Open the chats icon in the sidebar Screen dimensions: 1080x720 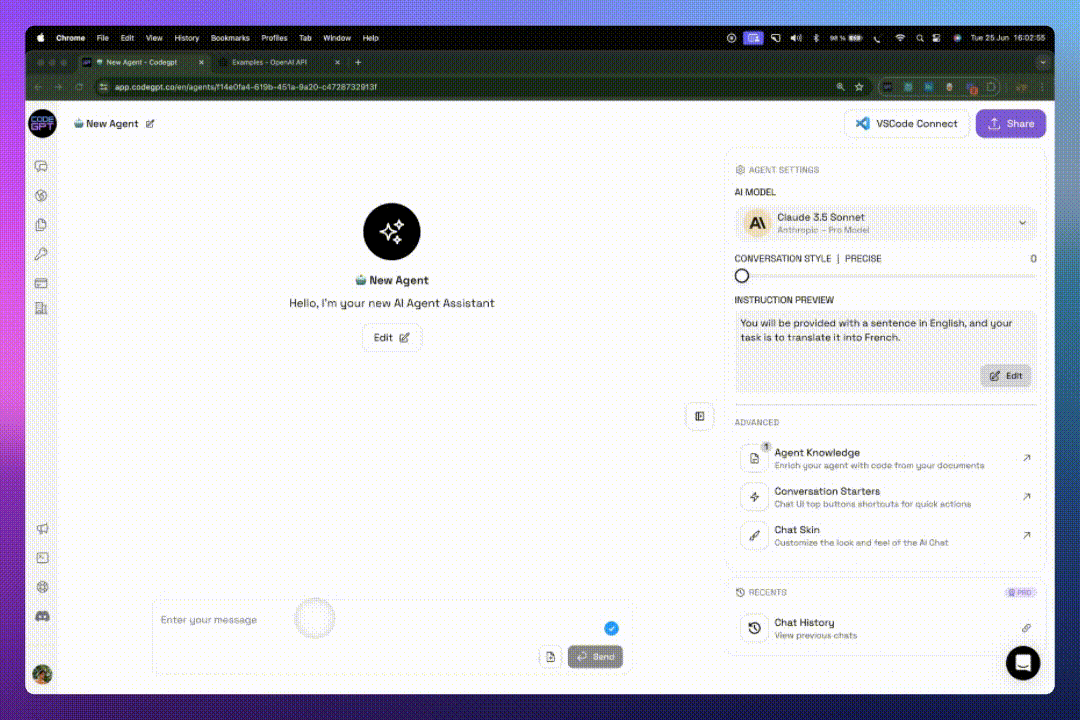point(41,167)
